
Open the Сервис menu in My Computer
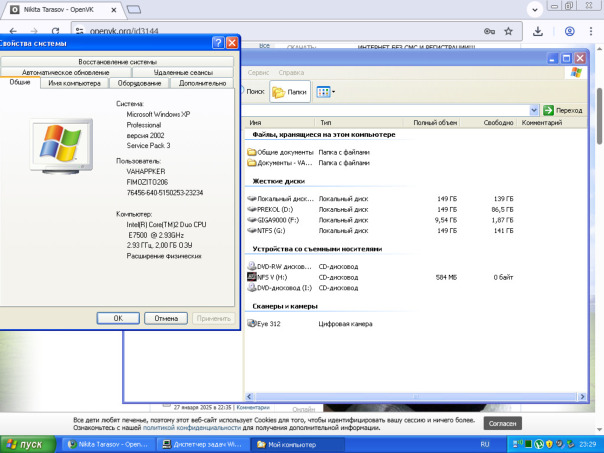coord(258,72)
